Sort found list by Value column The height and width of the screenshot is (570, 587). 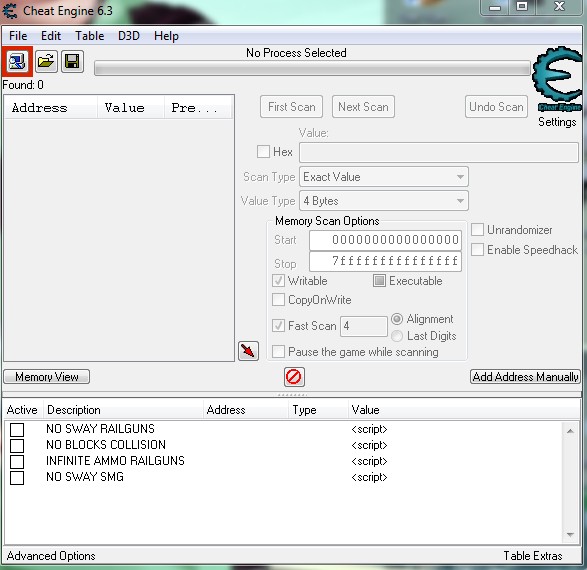pyautogui.click(x=131, y=108)
